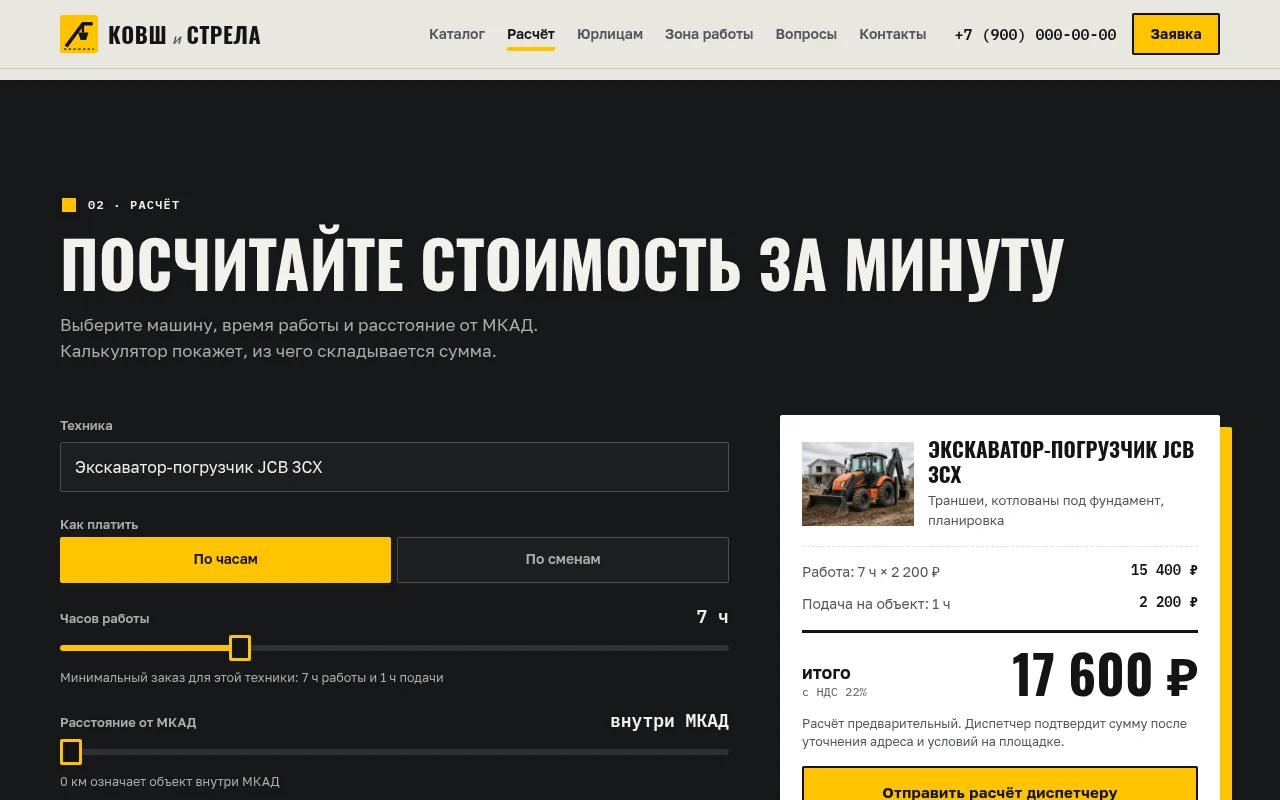Open Зона работы in the header

point(709,34)
